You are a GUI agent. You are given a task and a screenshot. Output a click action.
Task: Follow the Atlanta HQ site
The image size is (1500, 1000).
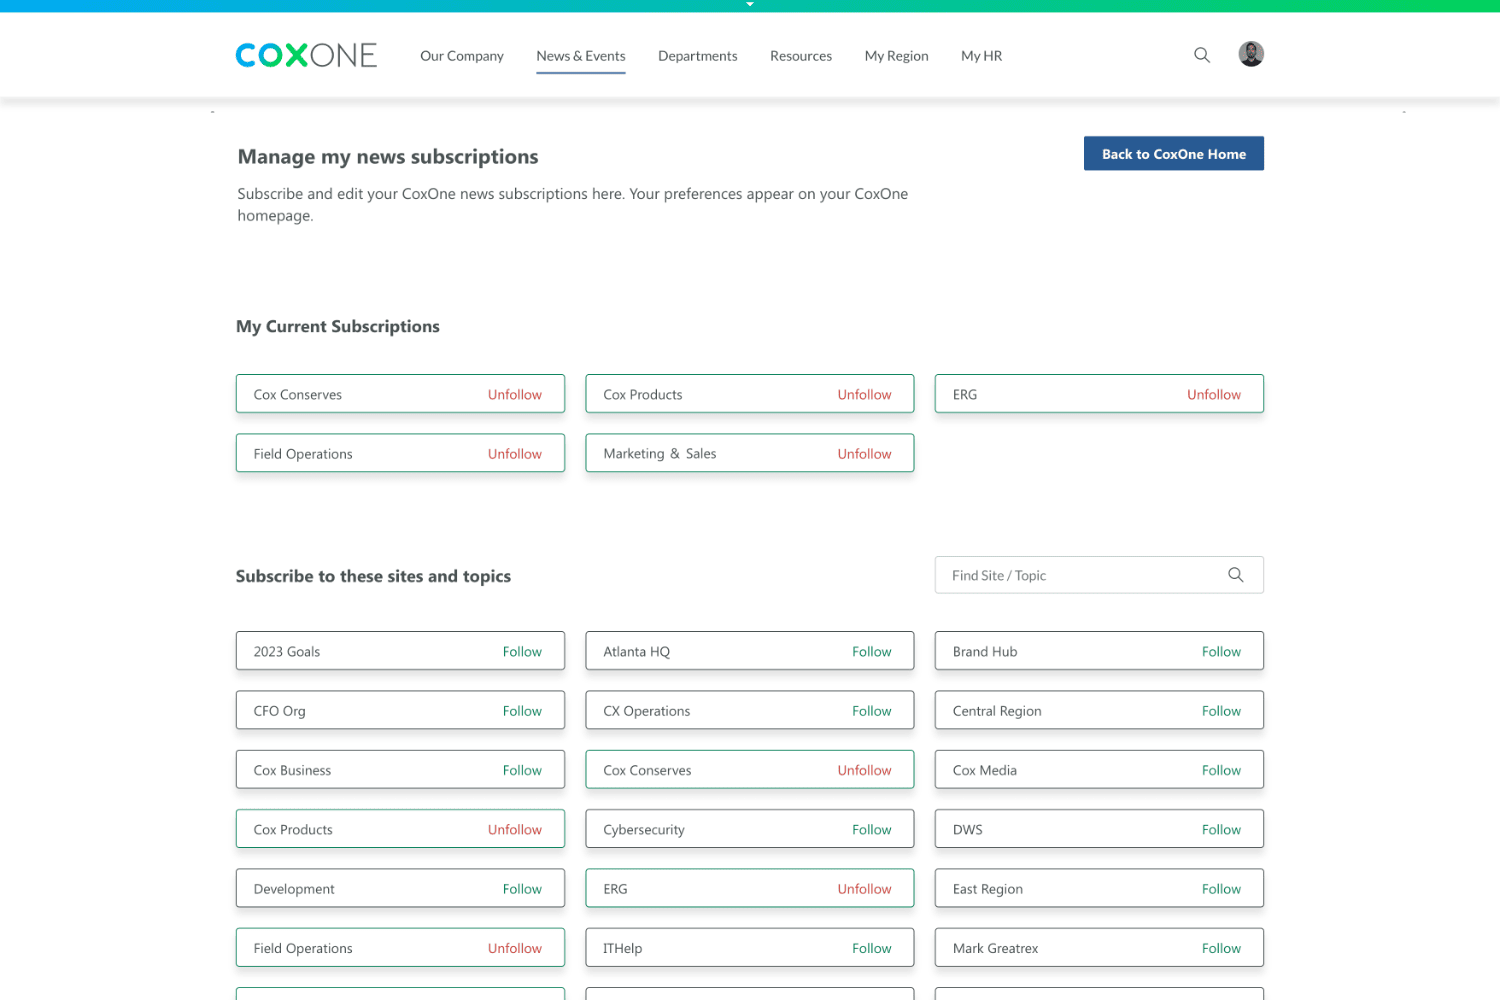pyautogui.click(x=872, y=652)
